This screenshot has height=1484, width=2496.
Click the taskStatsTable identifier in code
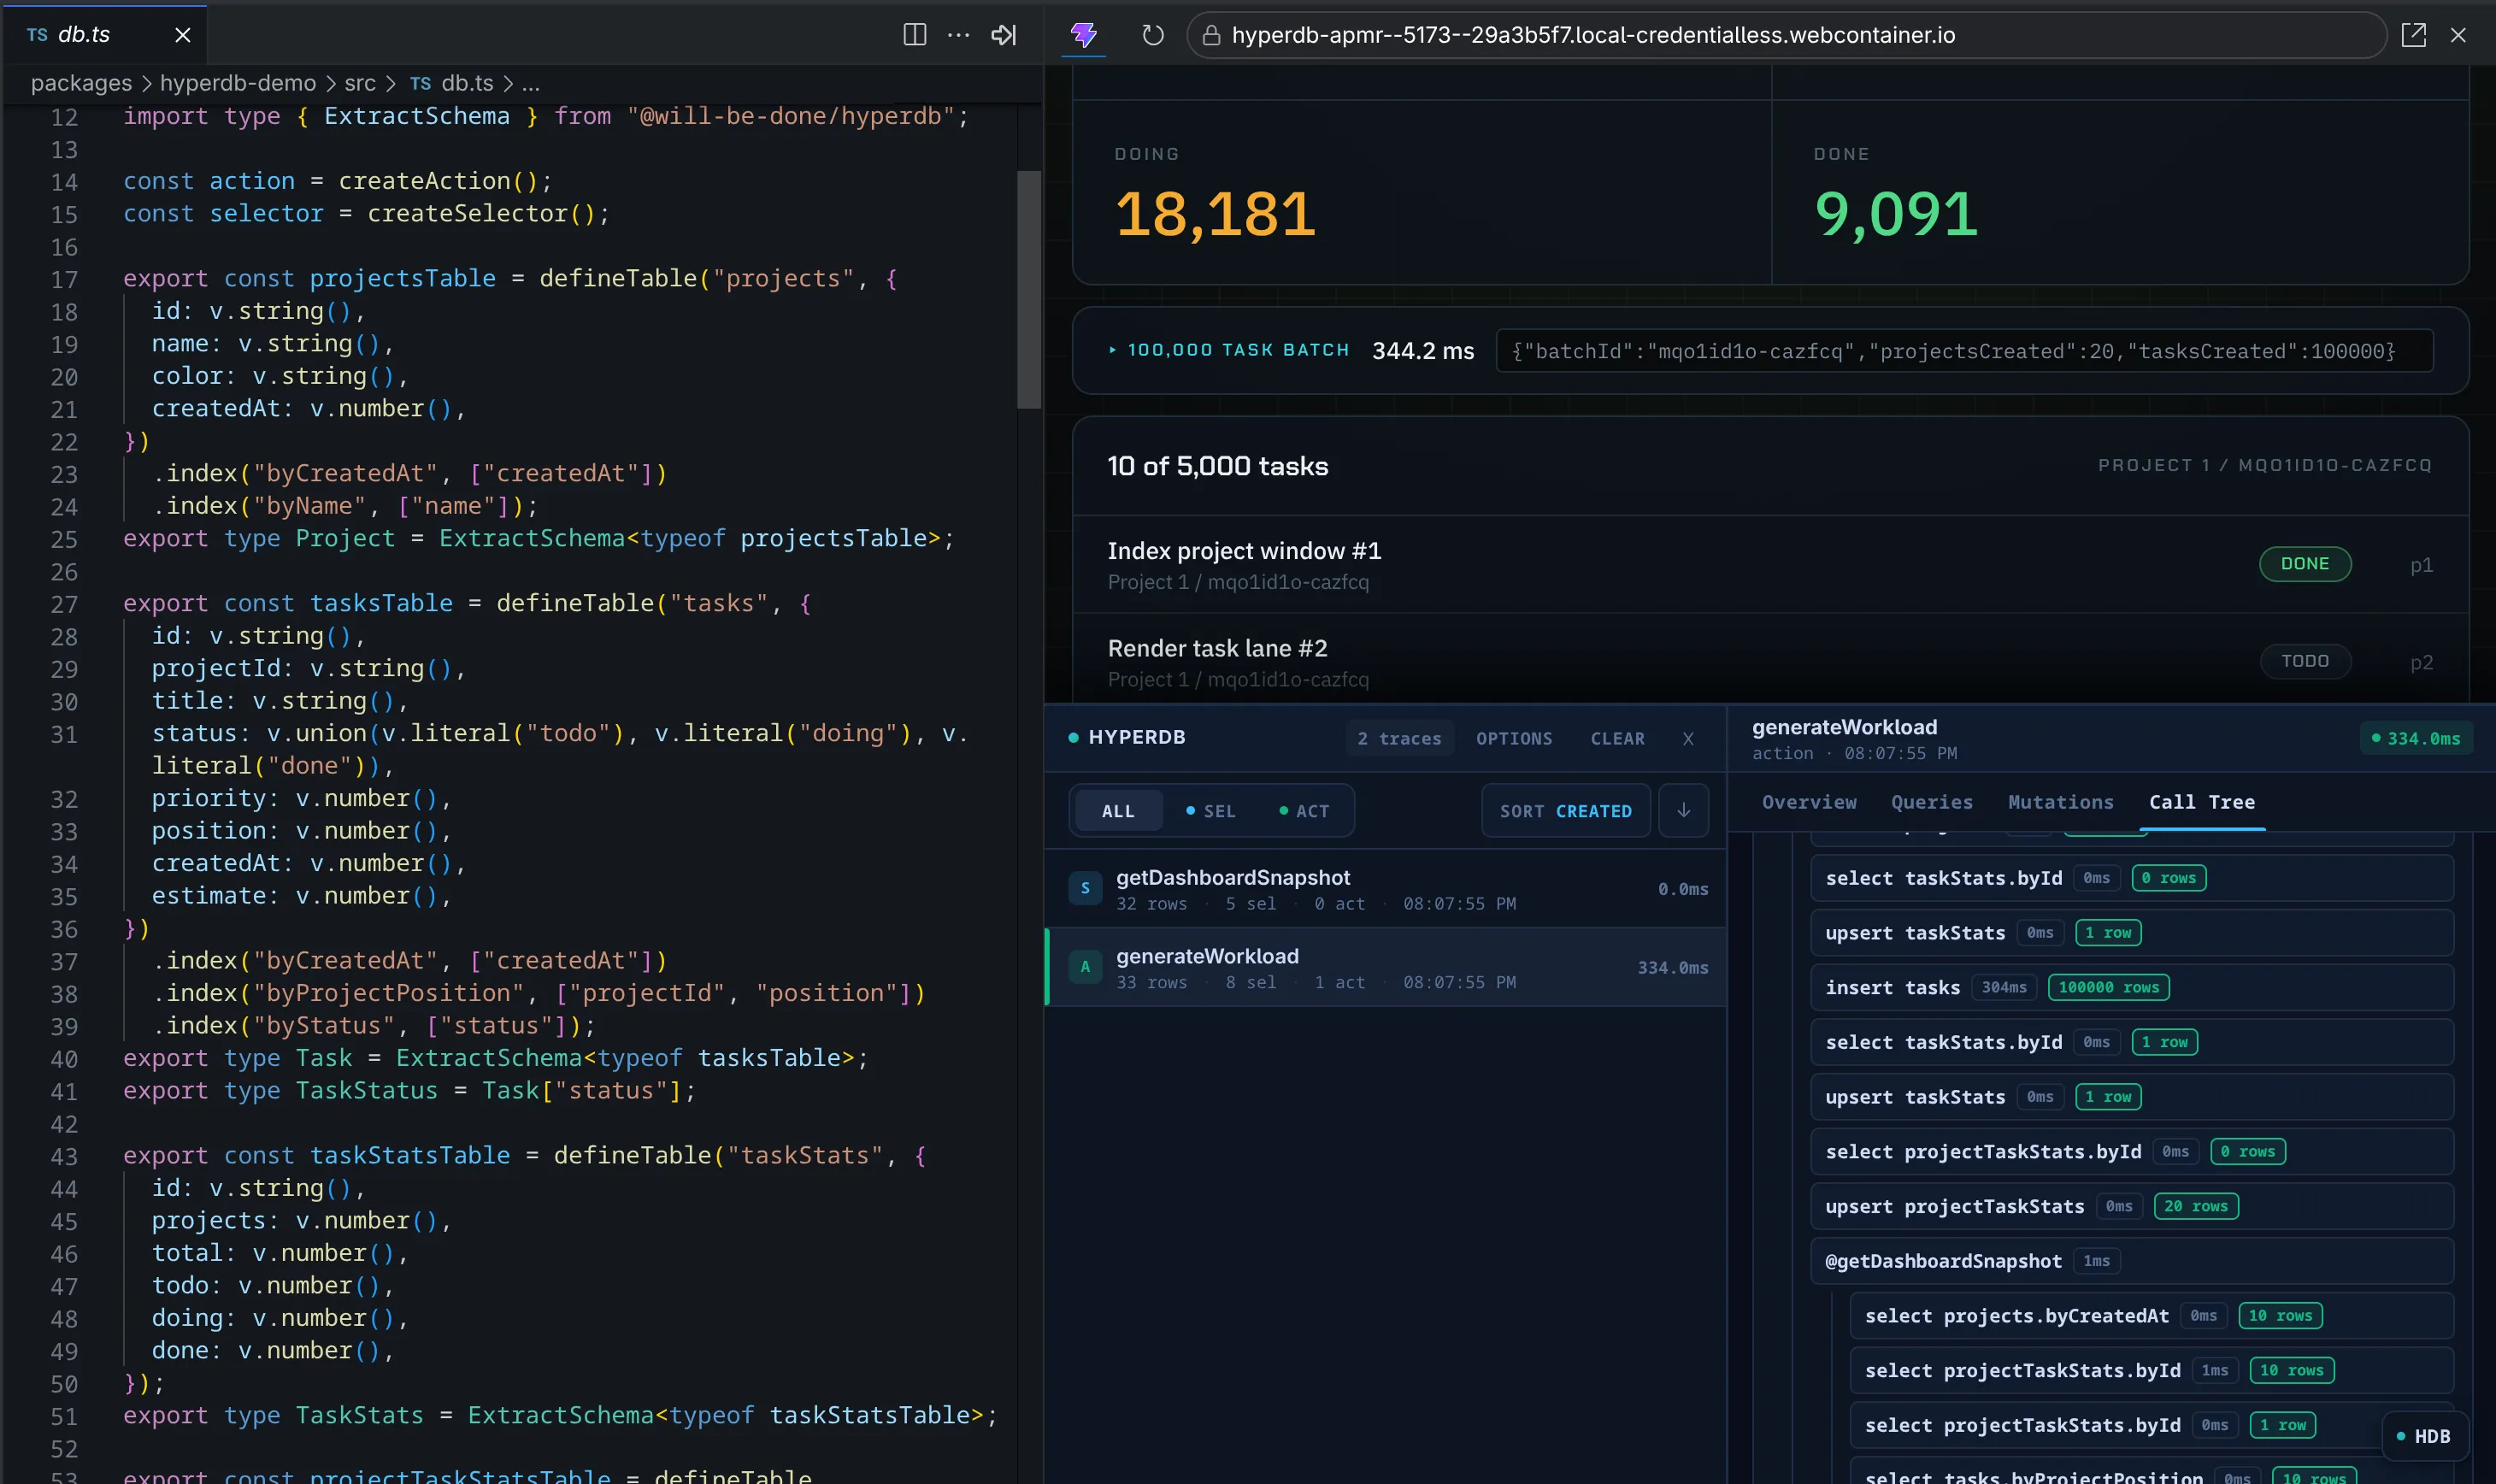[x=410, y=1155]
